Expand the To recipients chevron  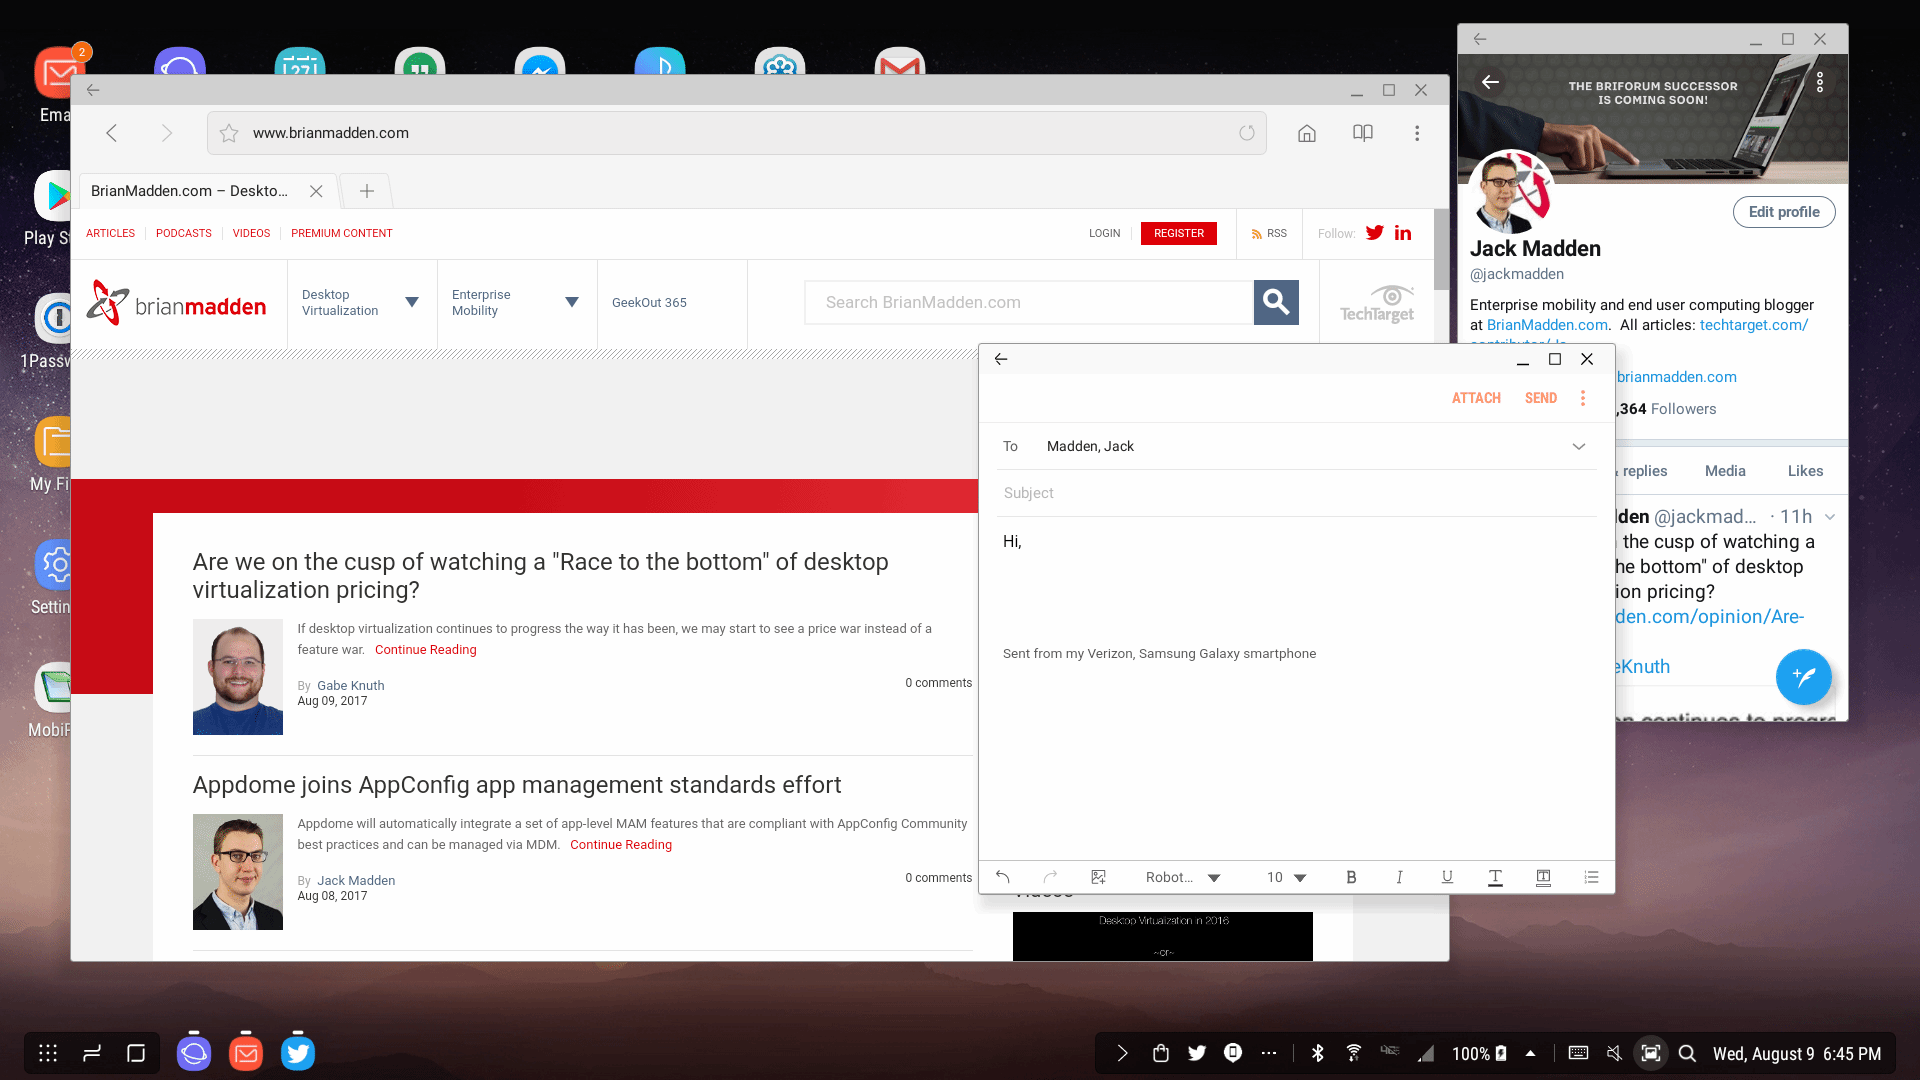click(1579, 447)
